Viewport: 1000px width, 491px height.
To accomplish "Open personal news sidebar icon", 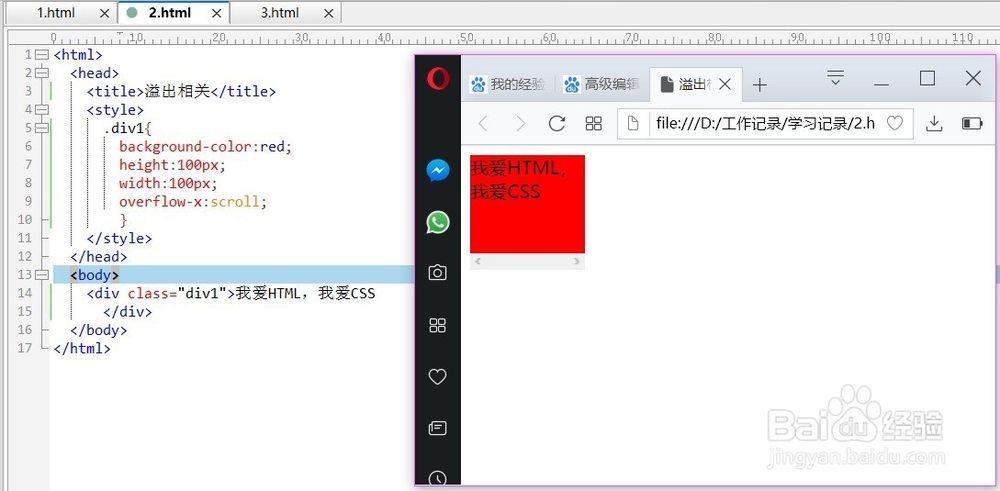I will pyautogui.click(x=438, y=428).
